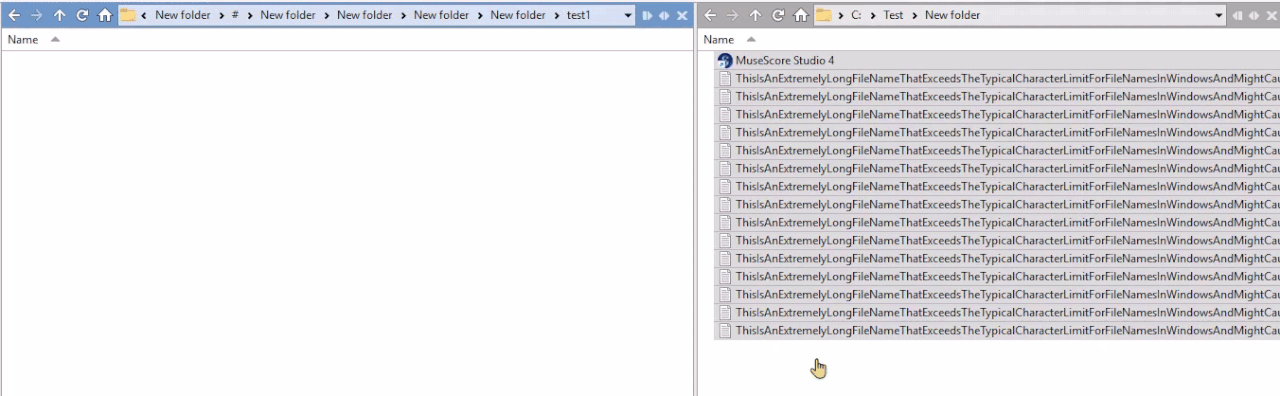This screenshot has width=1280, height=396.
Task: Go back in the right pane
Action: 709,15
